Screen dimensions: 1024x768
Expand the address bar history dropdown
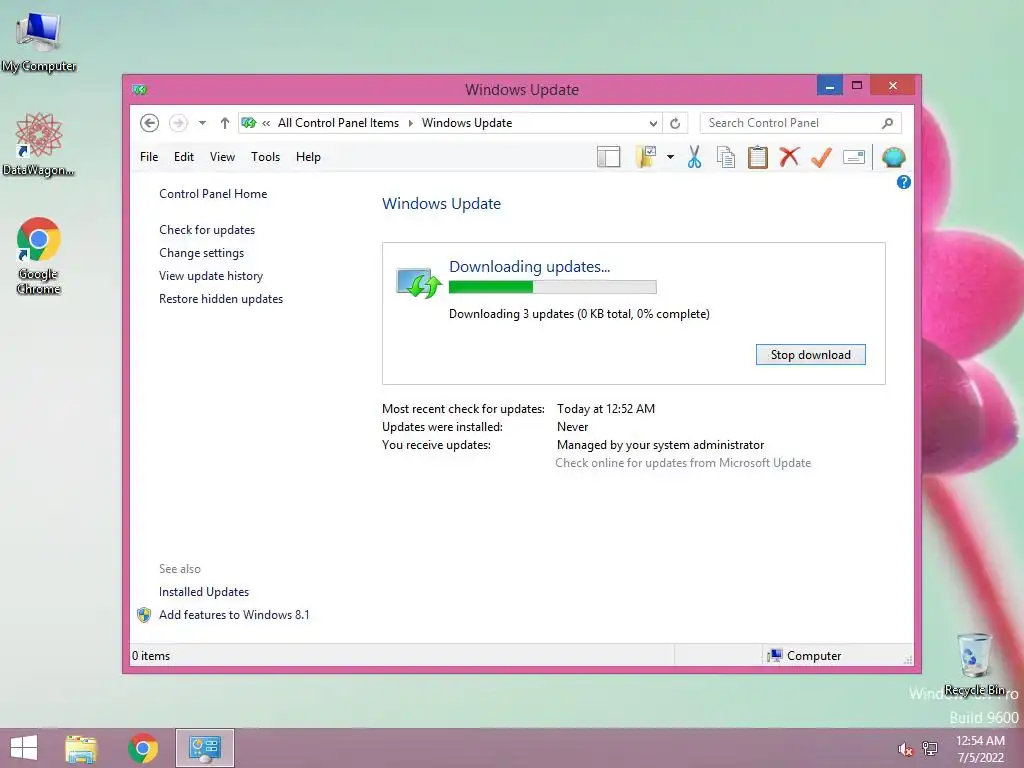pos(653,123)
